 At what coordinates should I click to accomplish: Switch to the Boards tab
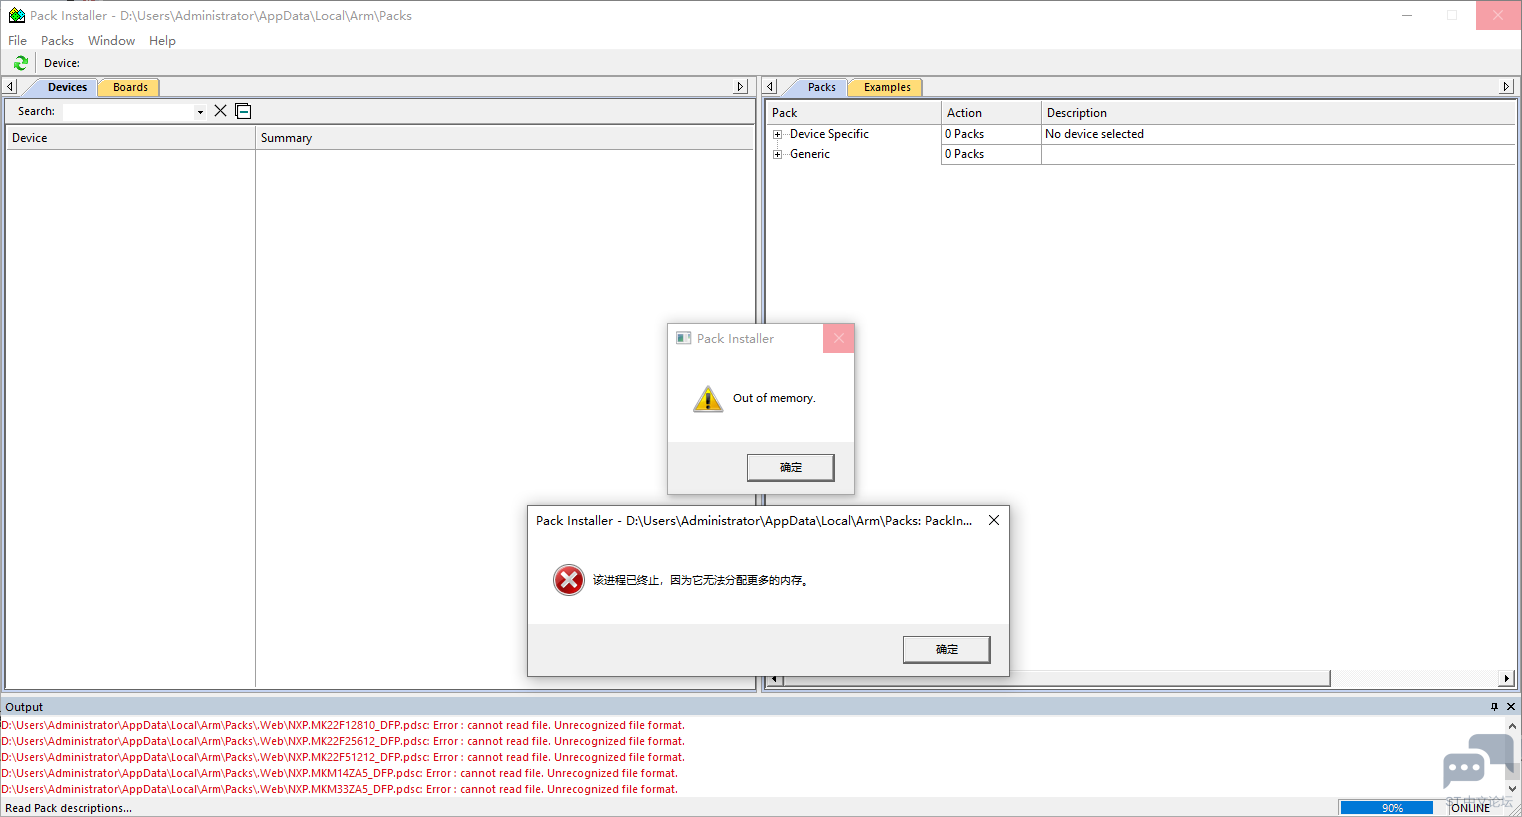[130, 87]
